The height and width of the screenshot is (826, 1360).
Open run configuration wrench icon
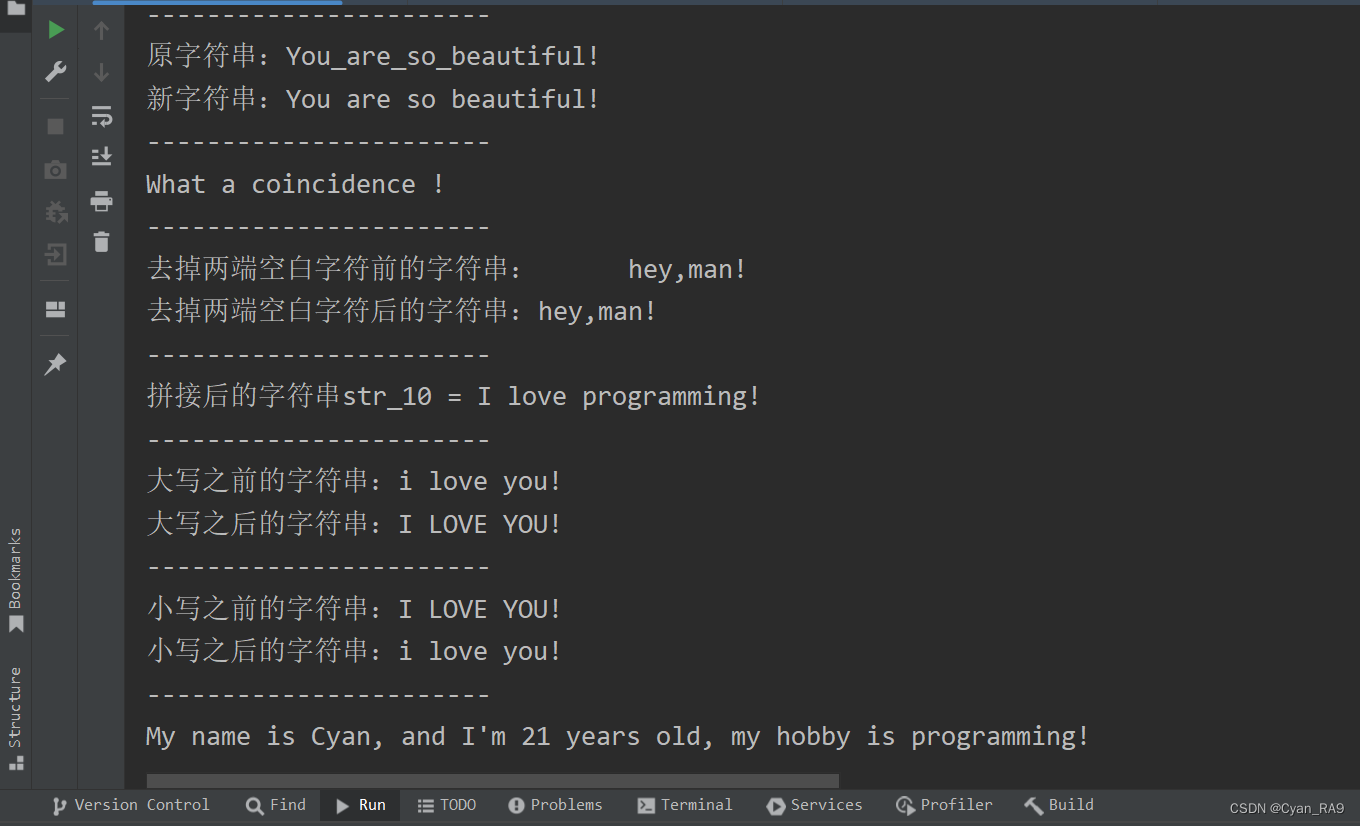click(x=56, y=72)
